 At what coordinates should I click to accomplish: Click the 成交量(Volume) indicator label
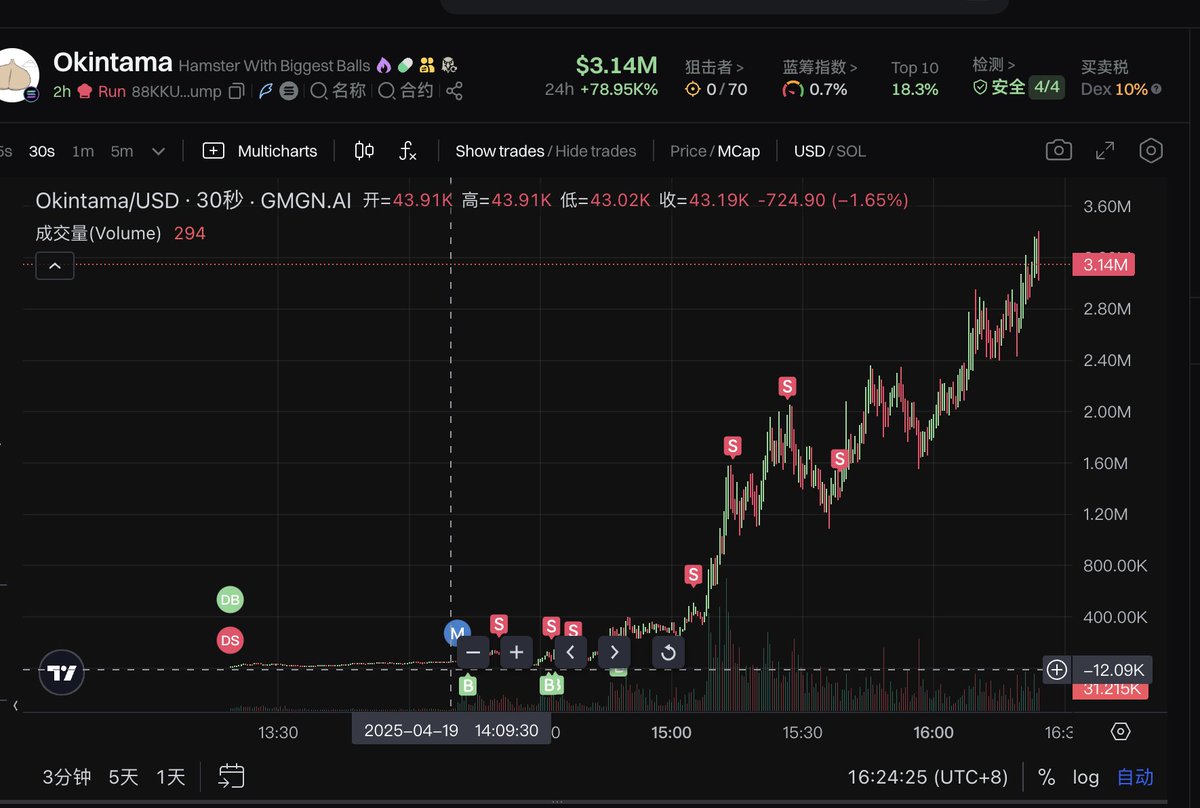point(98,233)
